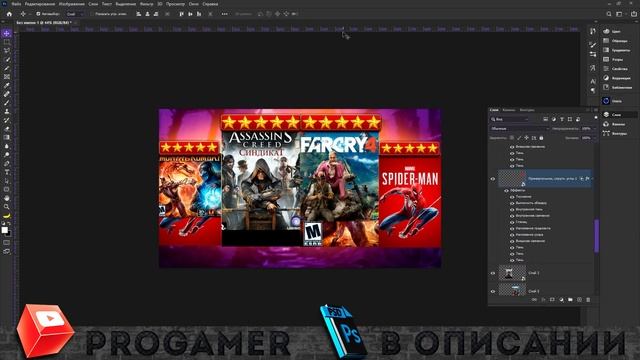
Task: Select the Hand tool
Action: click(7, 198)
